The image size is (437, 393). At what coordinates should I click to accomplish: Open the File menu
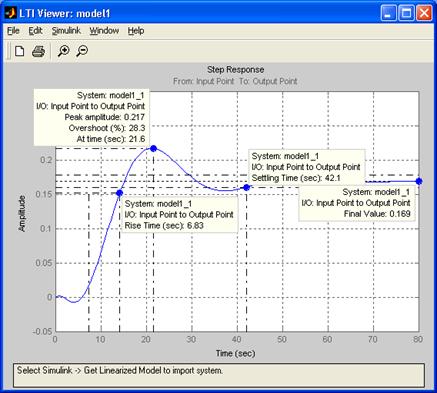point(13,31)
